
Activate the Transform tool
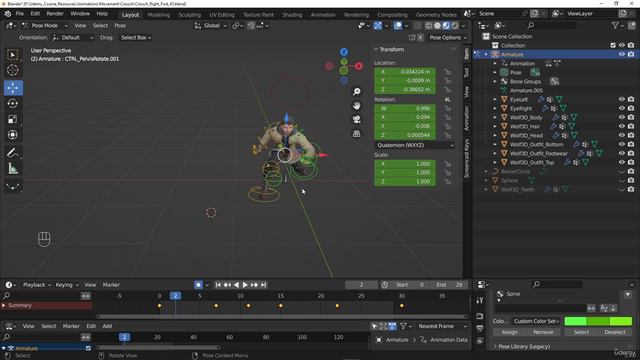pos(13,135)
